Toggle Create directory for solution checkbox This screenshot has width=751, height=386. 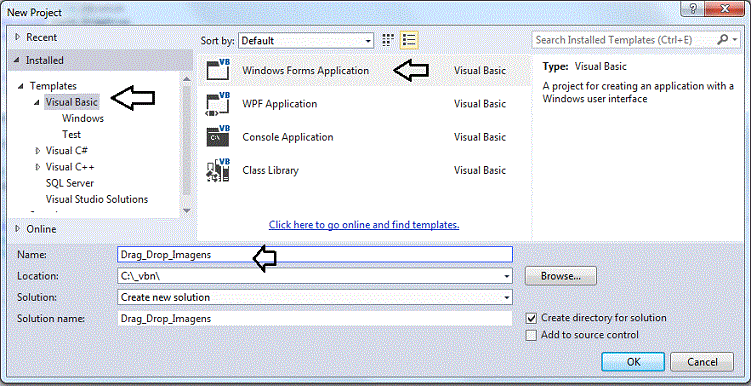[531, 318]
